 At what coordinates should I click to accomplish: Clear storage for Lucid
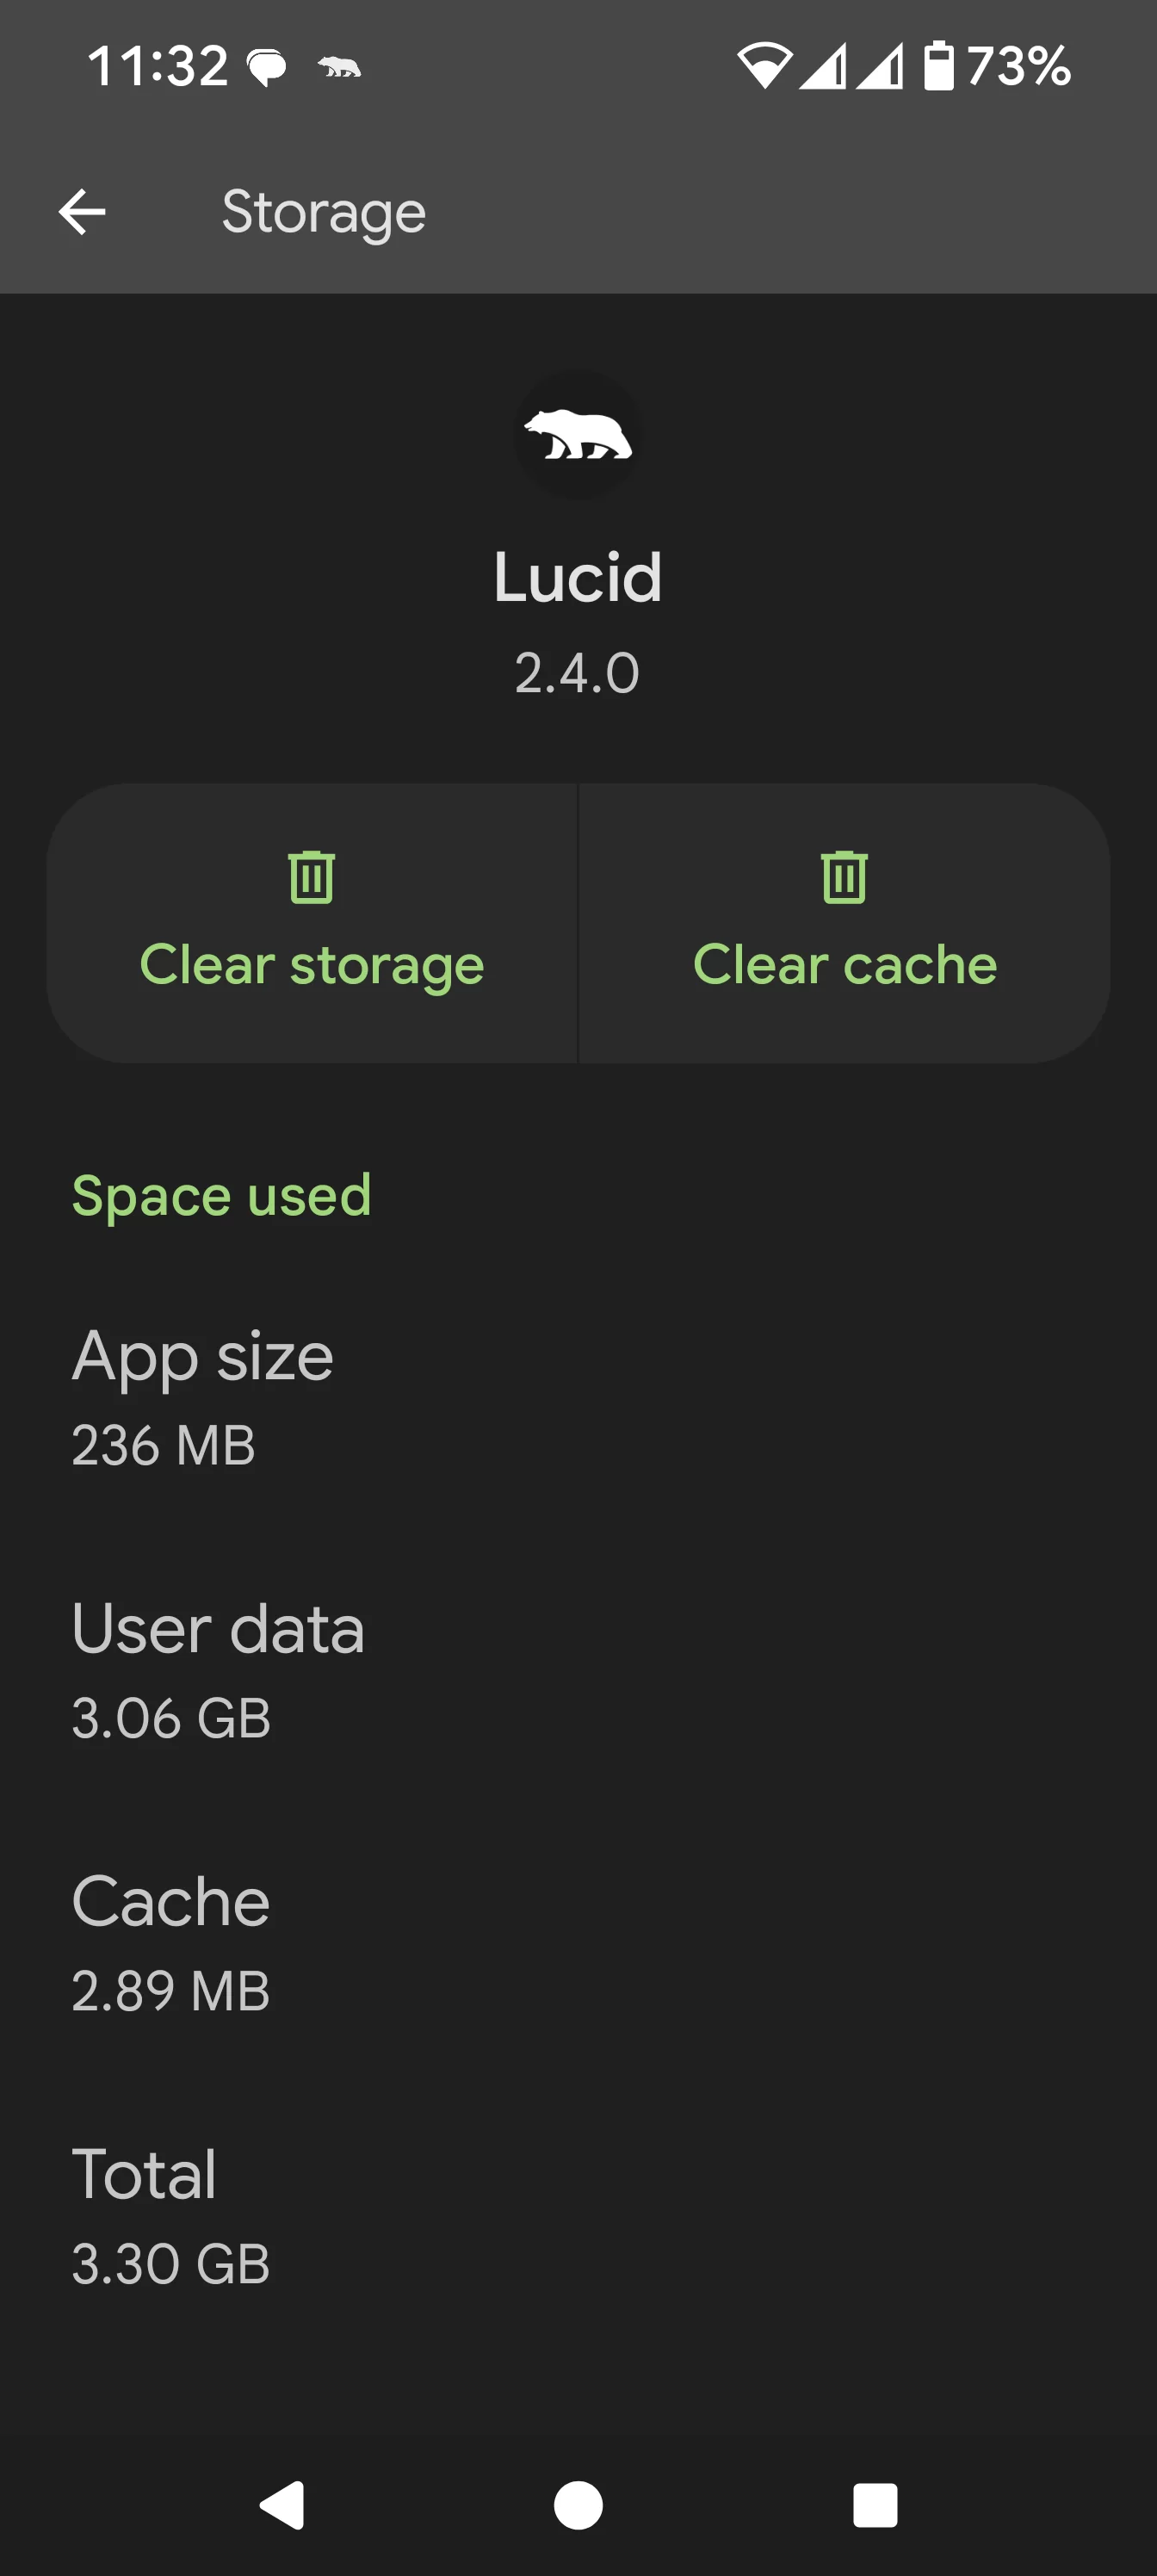(312, 923)
